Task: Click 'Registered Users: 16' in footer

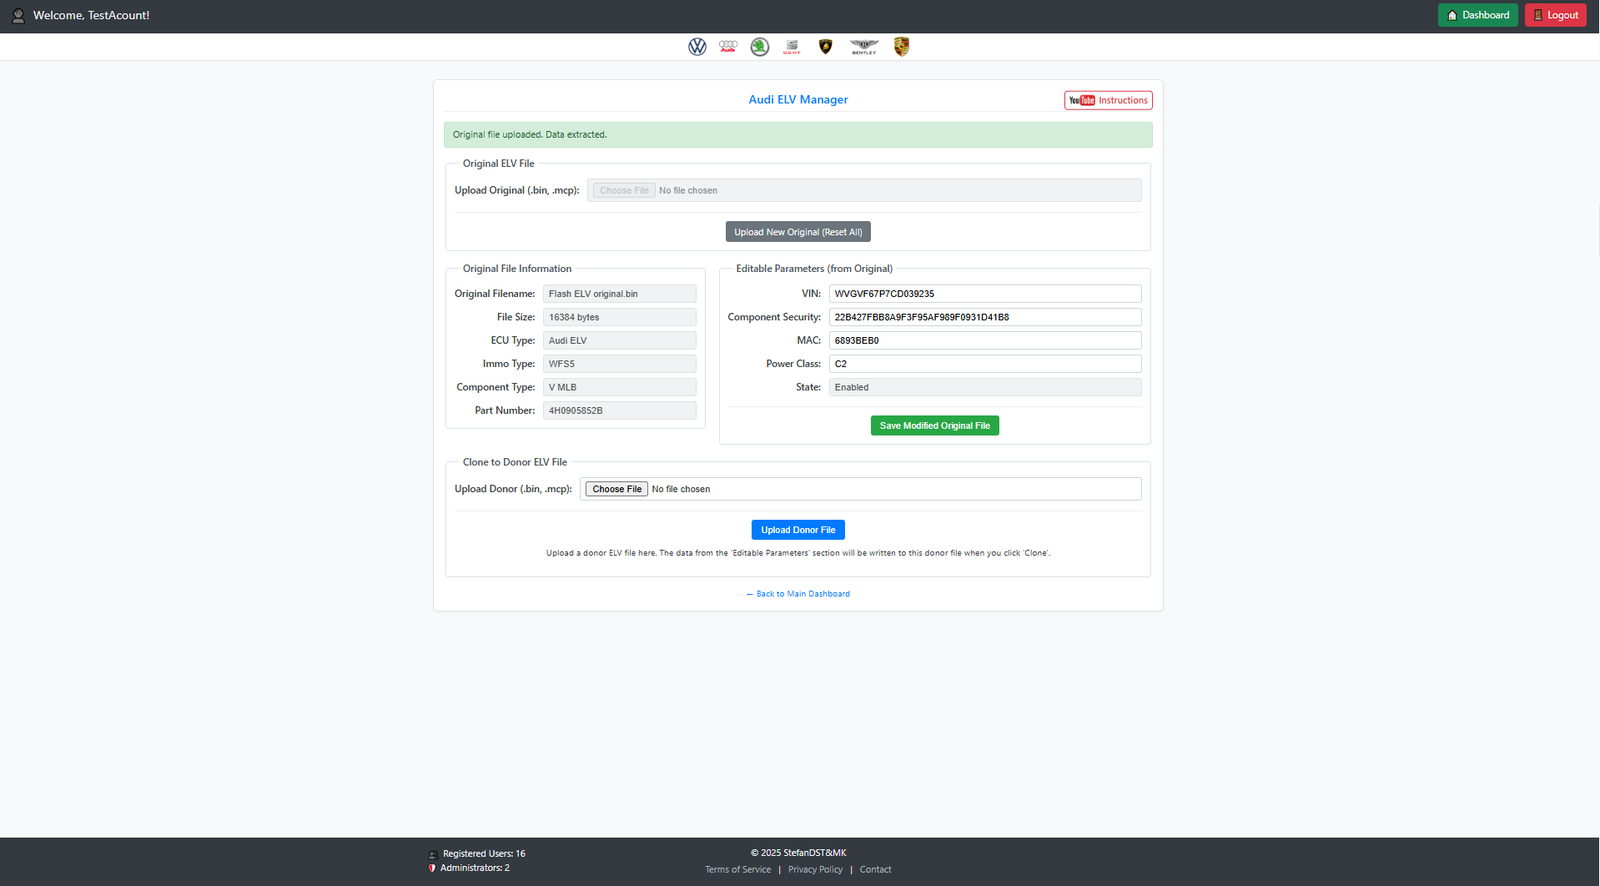Action: pyautogui.click(x=484, y=854)
